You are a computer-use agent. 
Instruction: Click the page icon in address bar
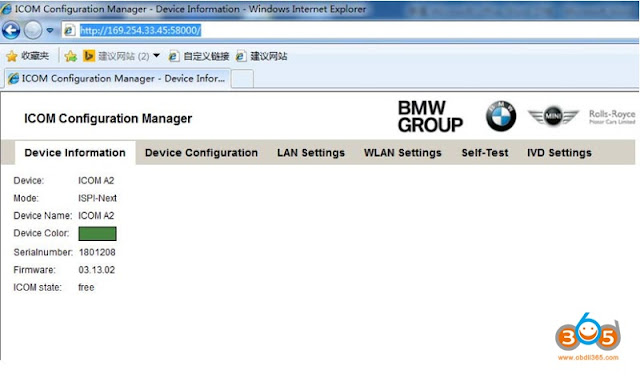(x=70, y=30)
